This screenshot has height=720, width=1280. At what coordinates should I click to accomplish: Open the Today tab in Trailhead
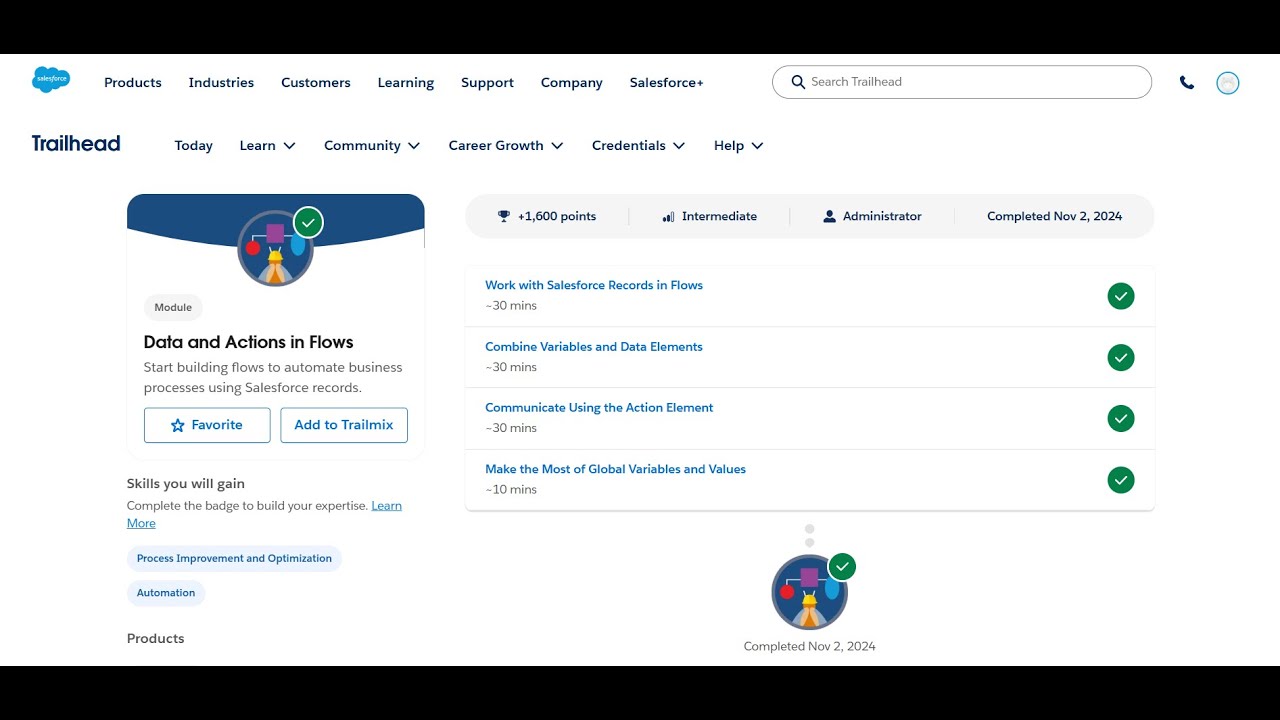click(x=193, y=146)
